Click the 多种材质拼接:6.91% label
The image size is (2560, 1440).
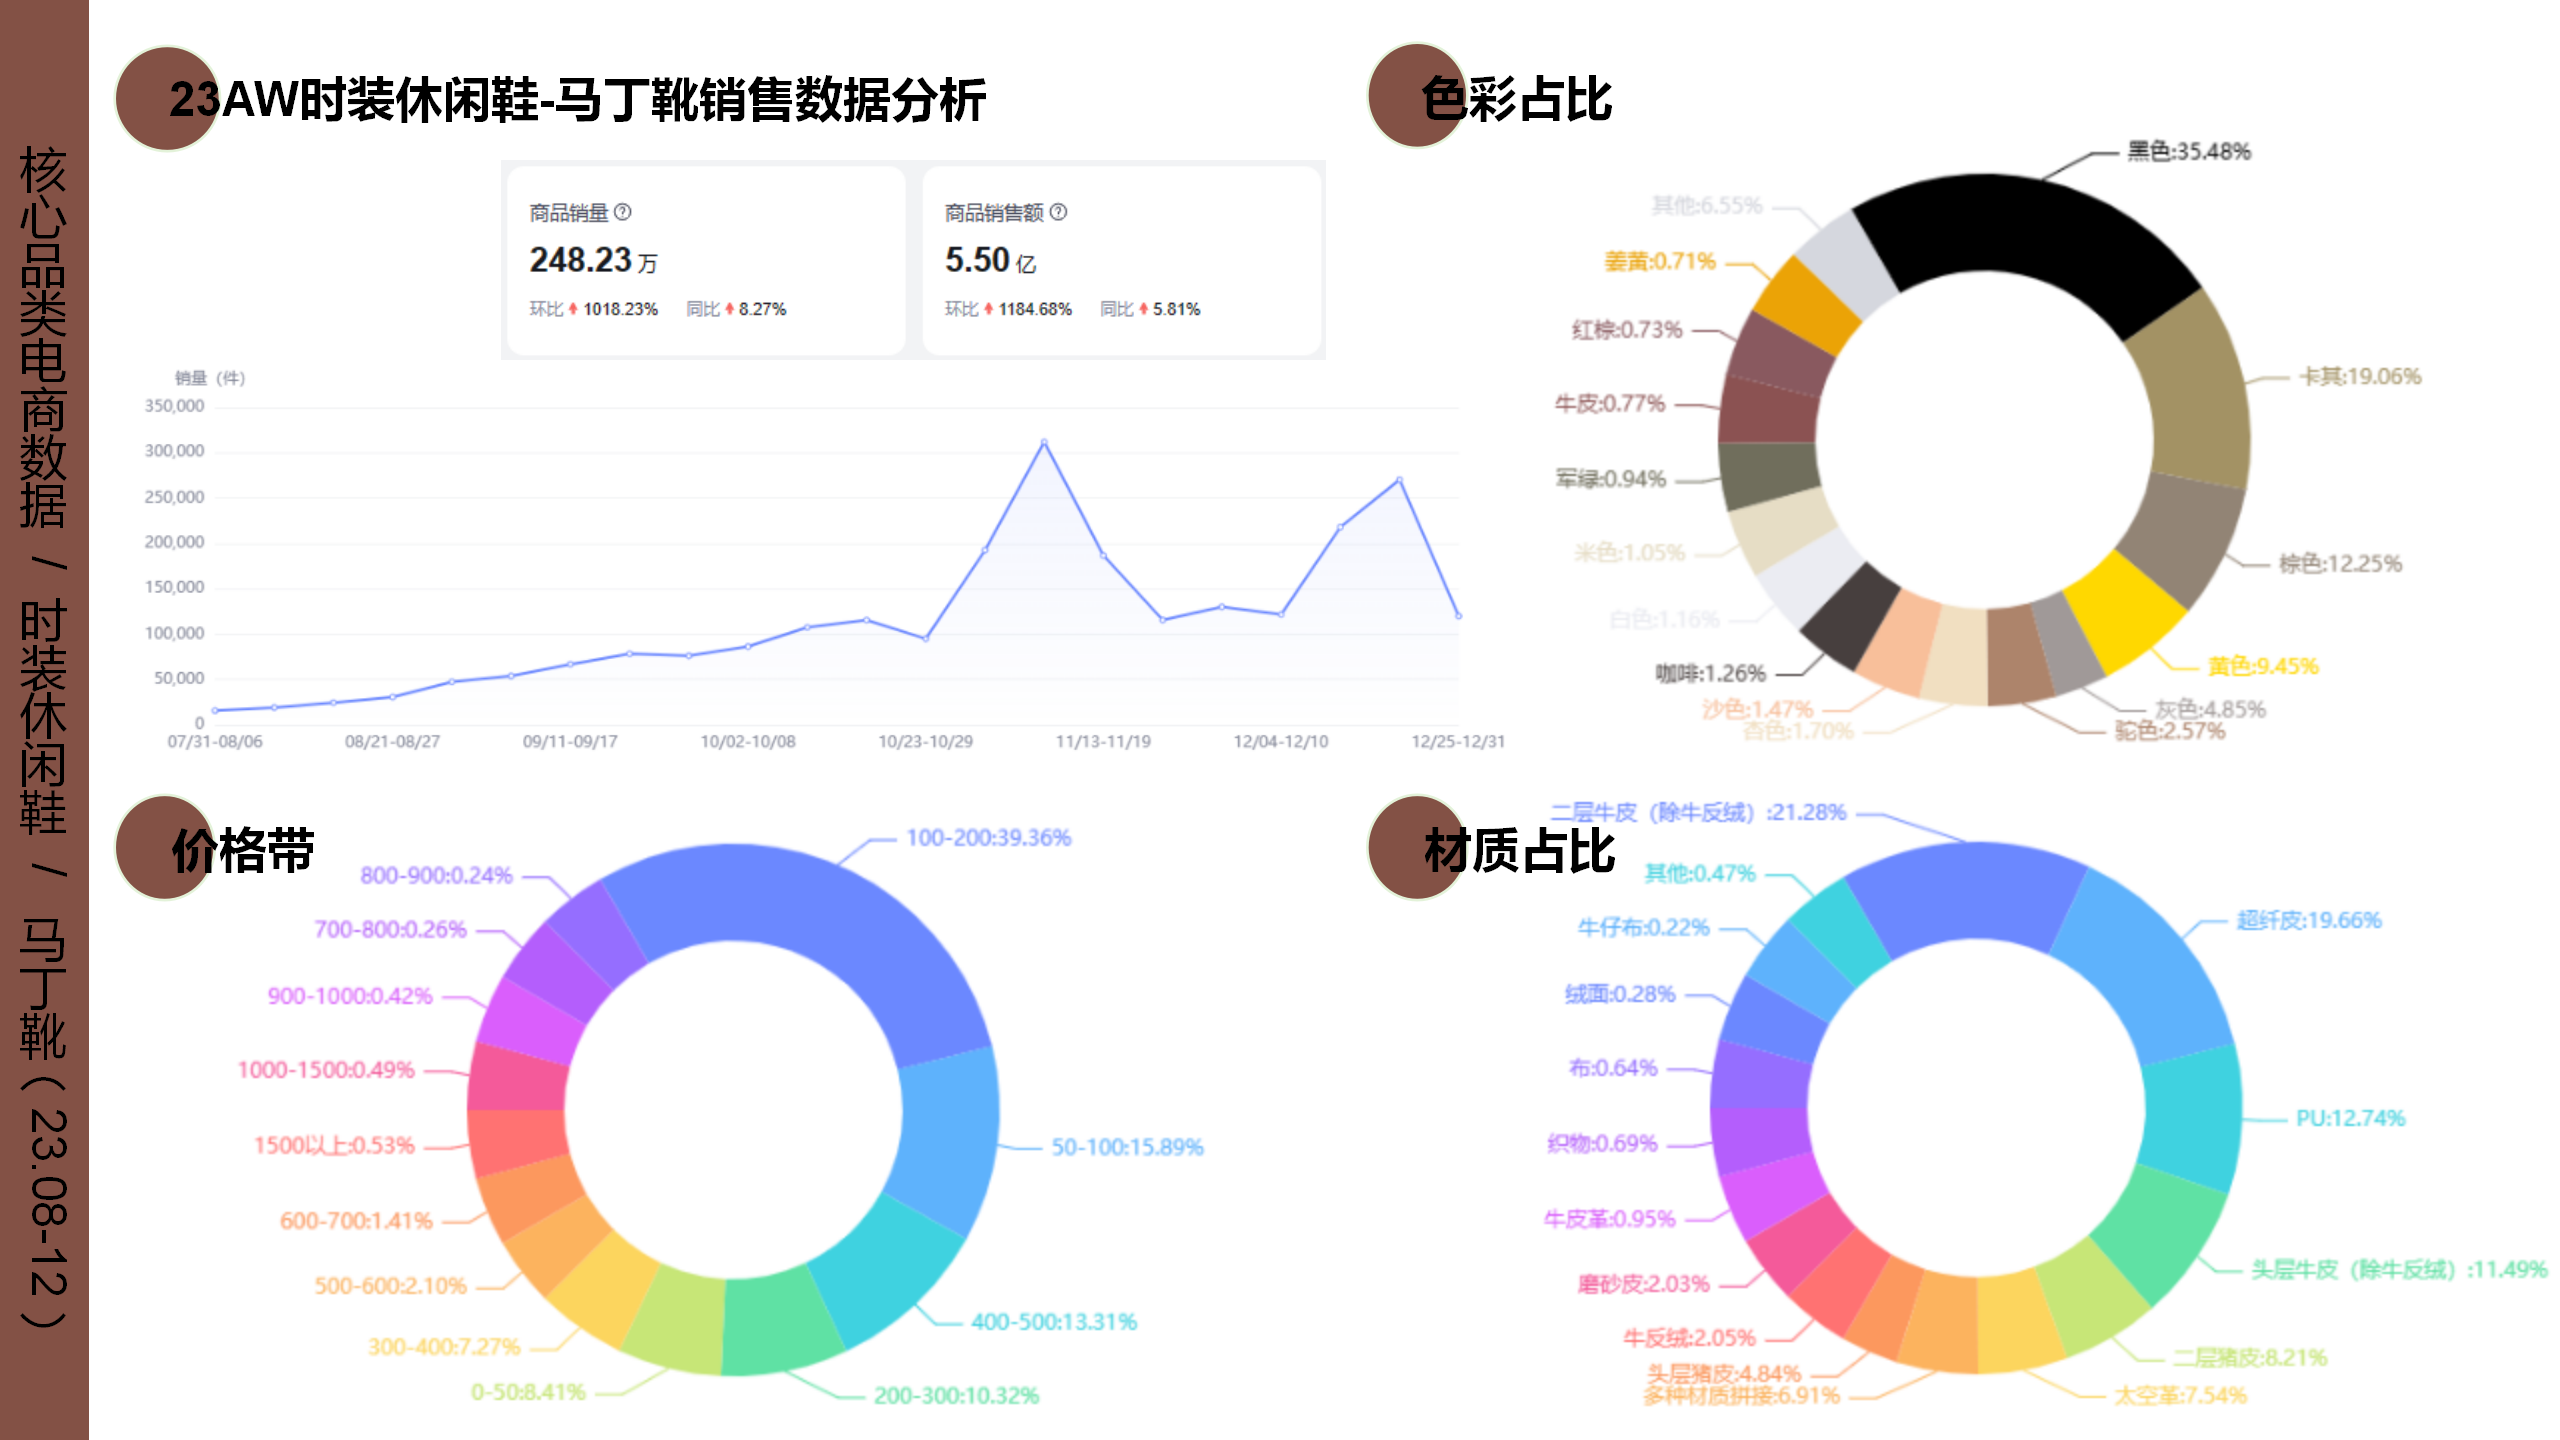1741,1395
